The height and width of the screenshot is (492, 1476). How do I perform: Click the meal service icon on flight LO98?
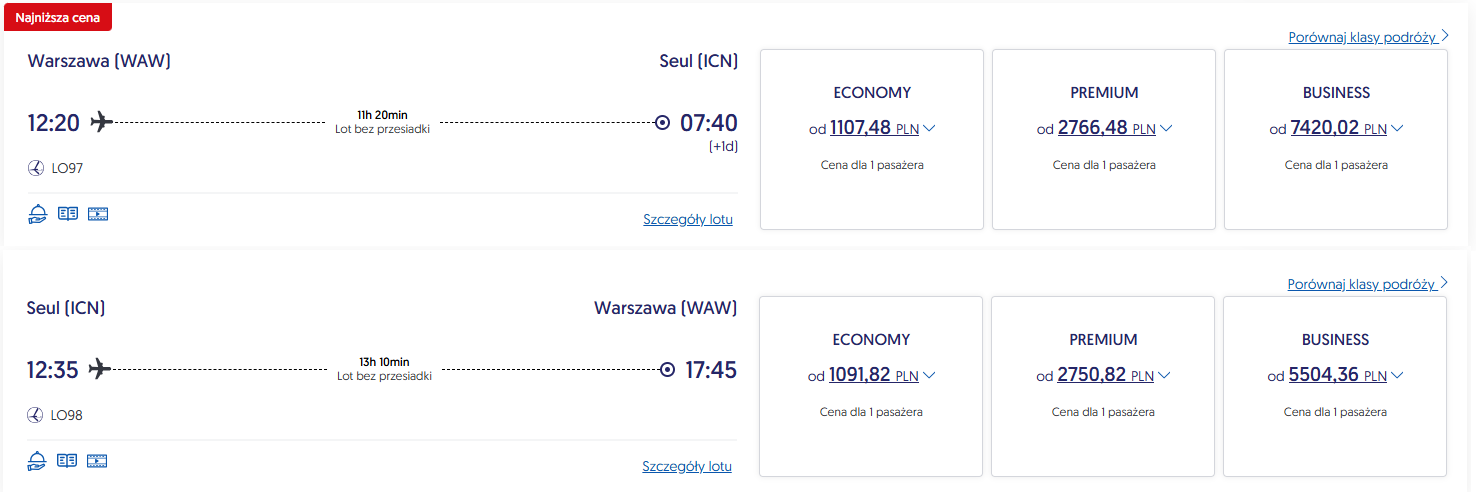37,460
